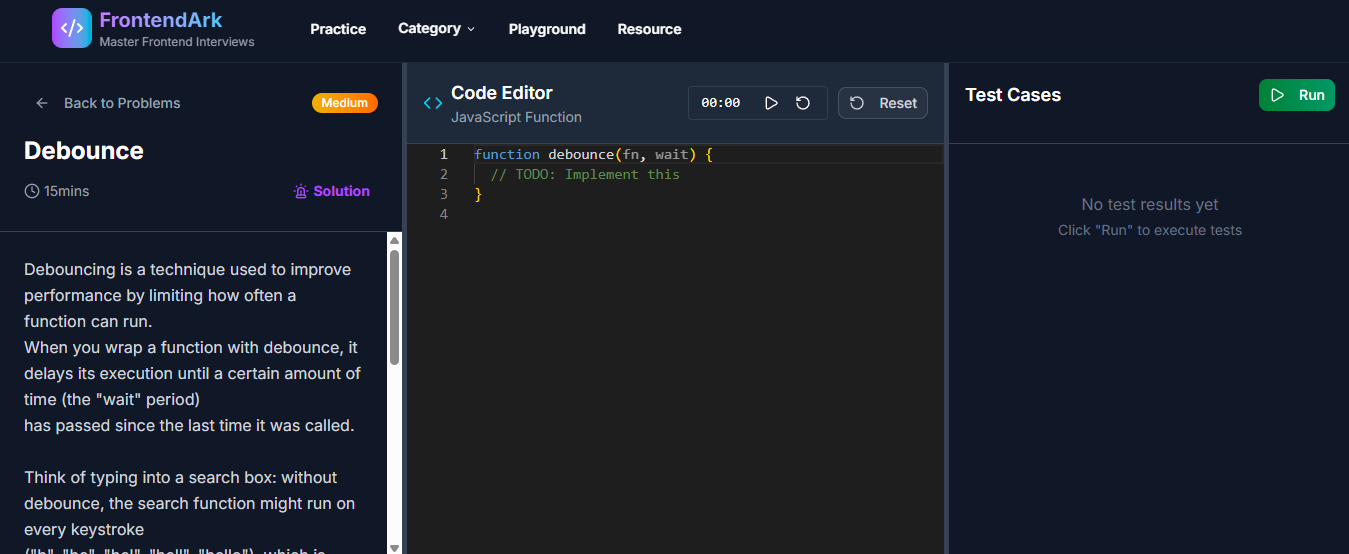Image resolution: width=1349 pixels, height=554 pixels.
Task: Open the Playground page
Action: click(x=547, y=29)
